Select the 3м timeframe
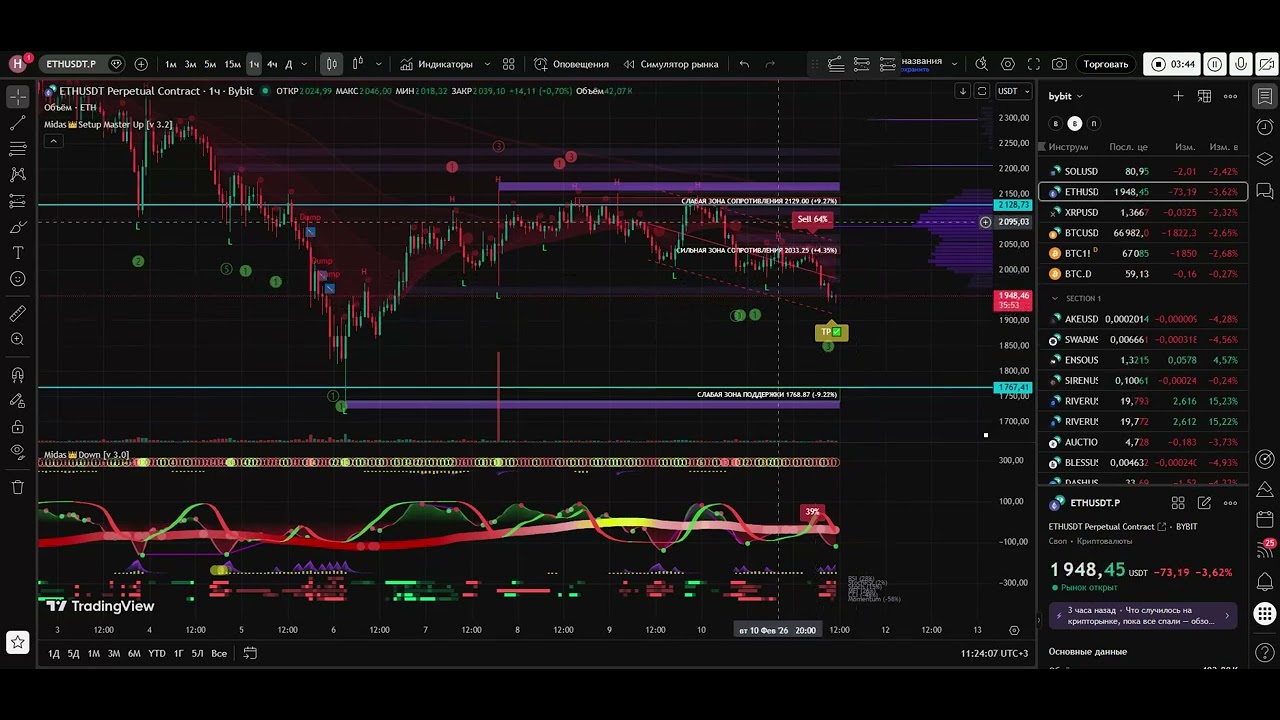Viewport: 1280px width, 720px height. pos(190,64)
